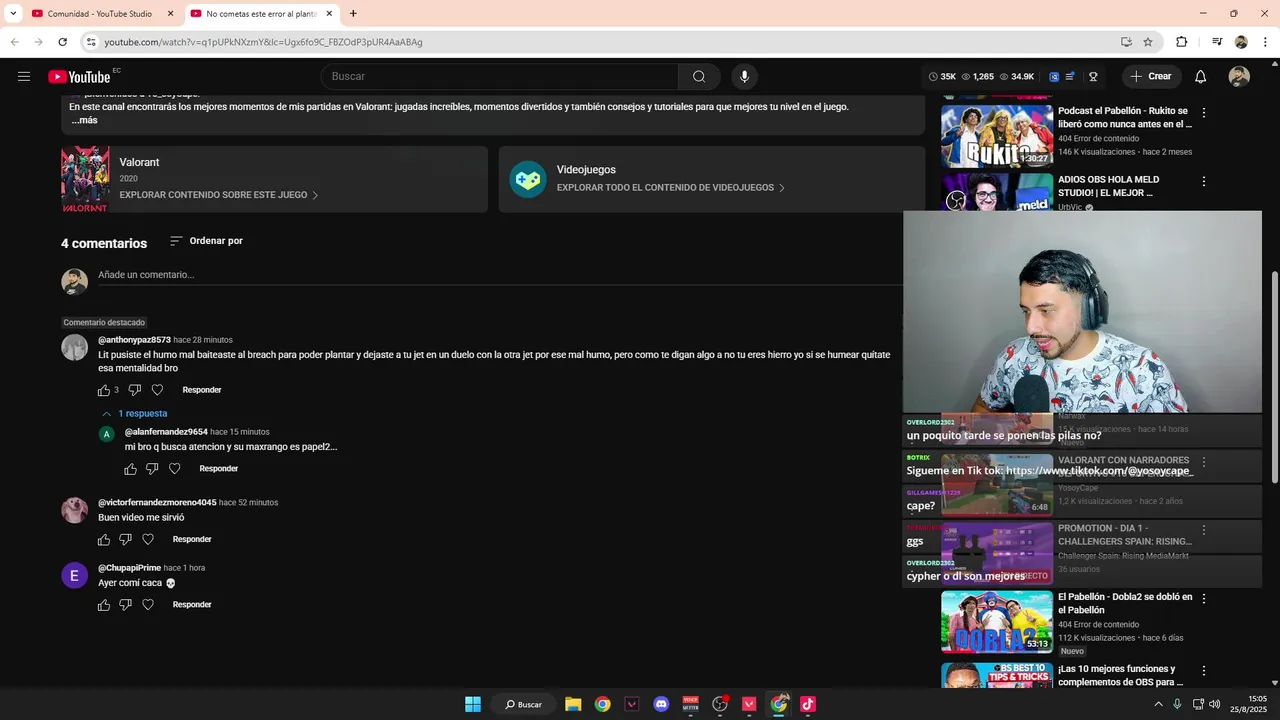Open 'EXPLORAR CONTENIDO SOBRE ESTE JUEGO' link
This screenshot has height=720, width=1280.
click(x=219, y=195)
